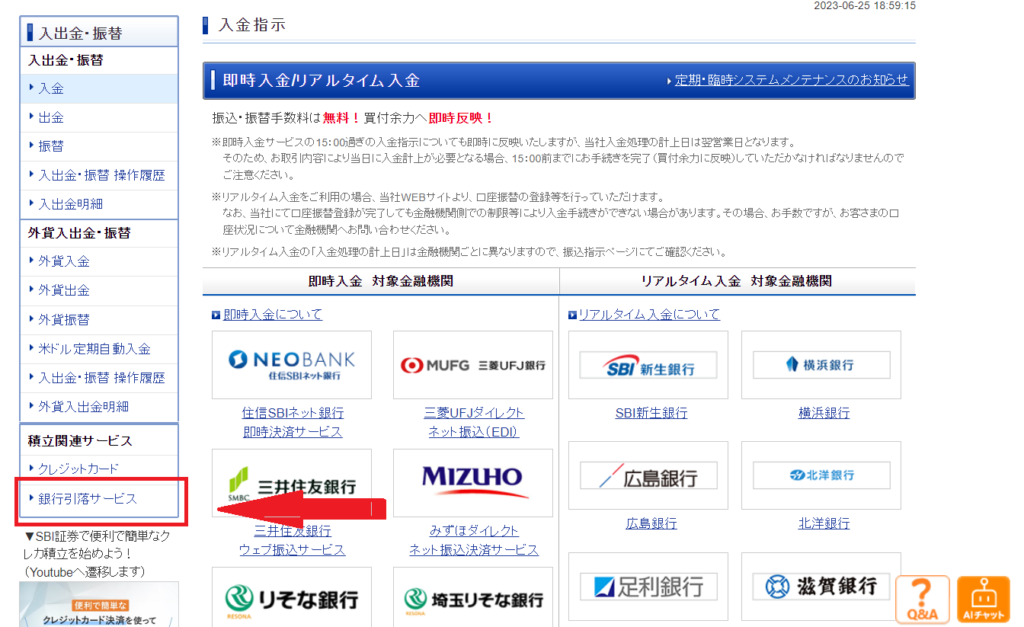Select the 北洋銀行 logo
1024x627 pixels.
pos(821,475)
